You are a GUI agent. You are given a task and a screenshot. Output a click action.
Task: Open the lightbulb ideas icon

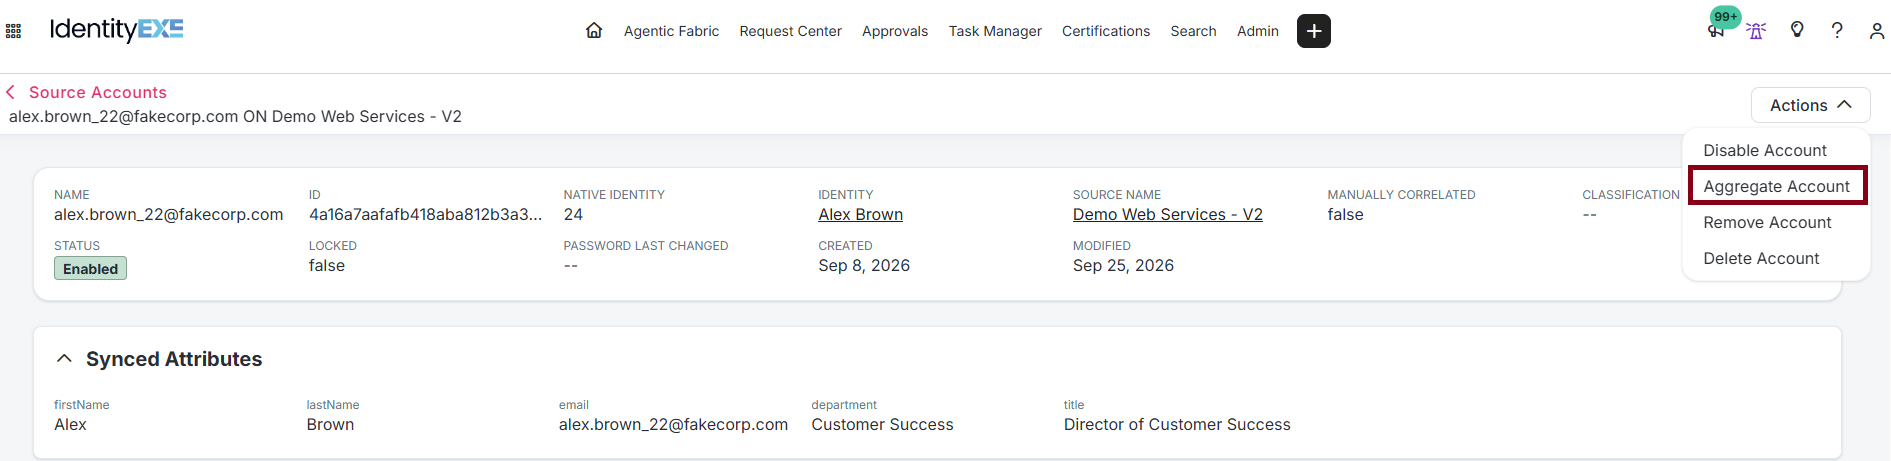[x=1797, y=30]
